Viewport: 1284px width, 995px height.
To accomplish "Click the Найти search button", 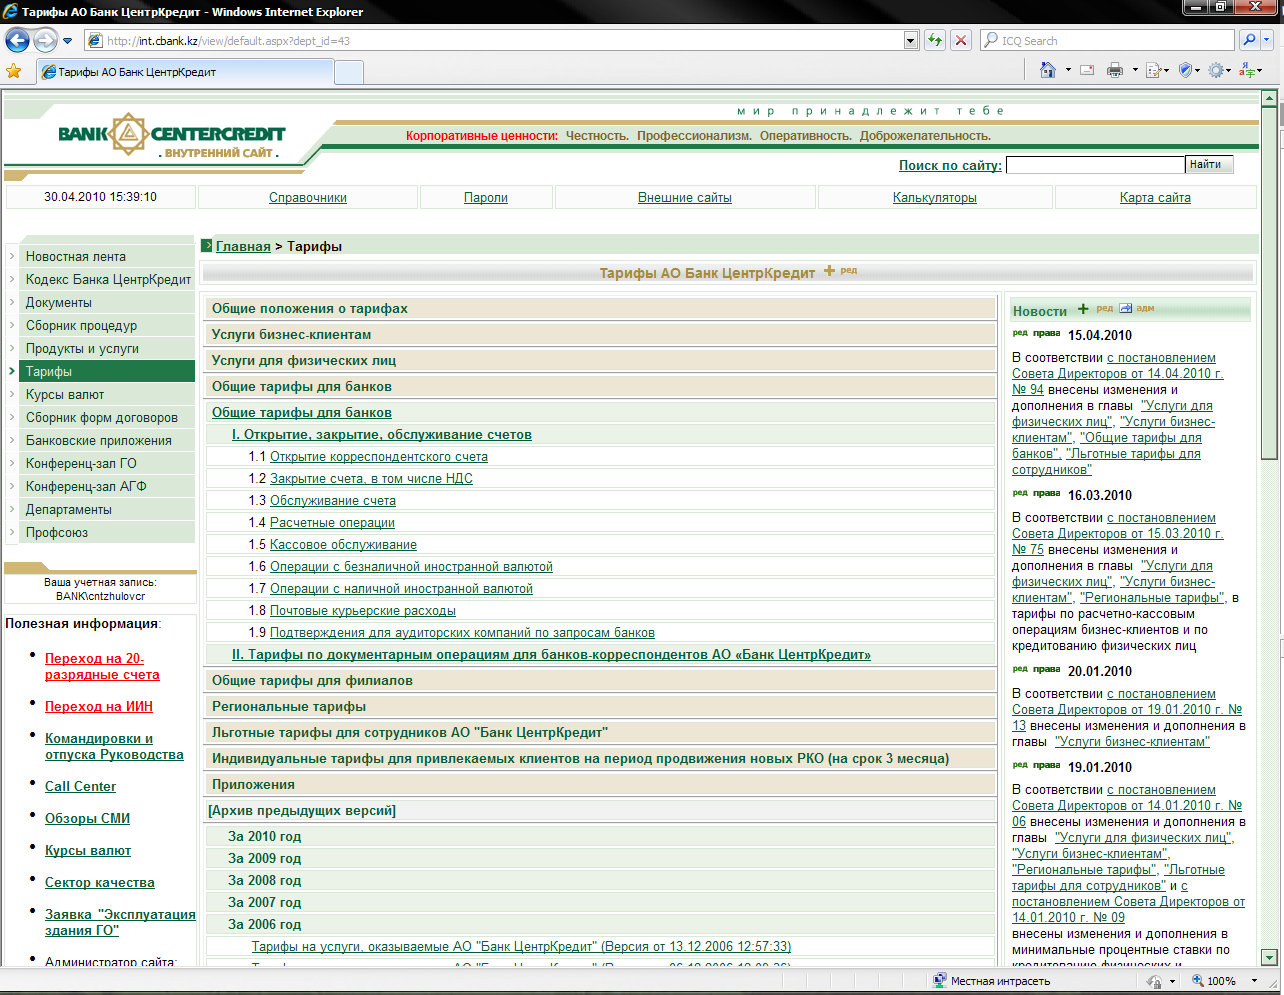I will [1210, 165].
